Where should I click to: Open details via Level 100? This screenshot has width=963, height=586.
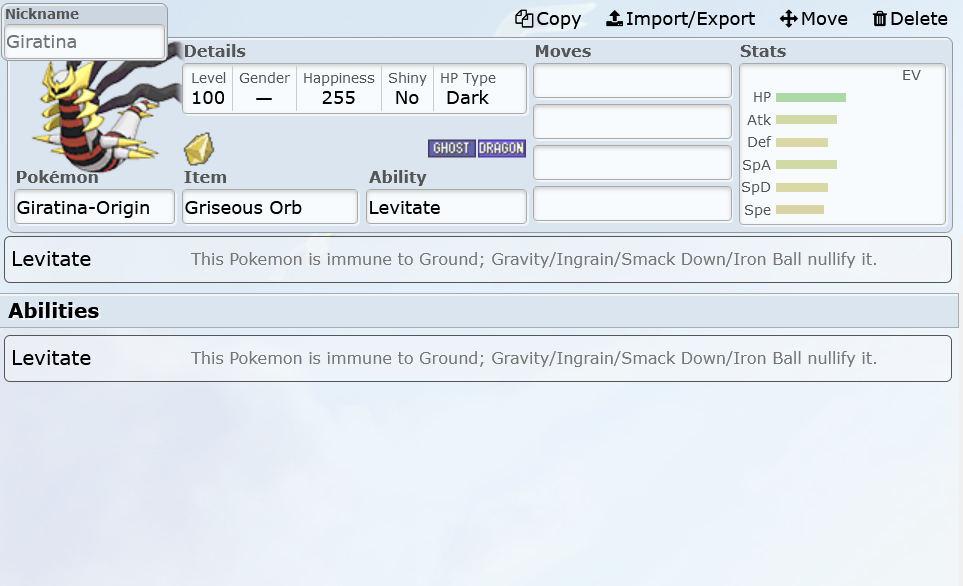tap(208, 89)
